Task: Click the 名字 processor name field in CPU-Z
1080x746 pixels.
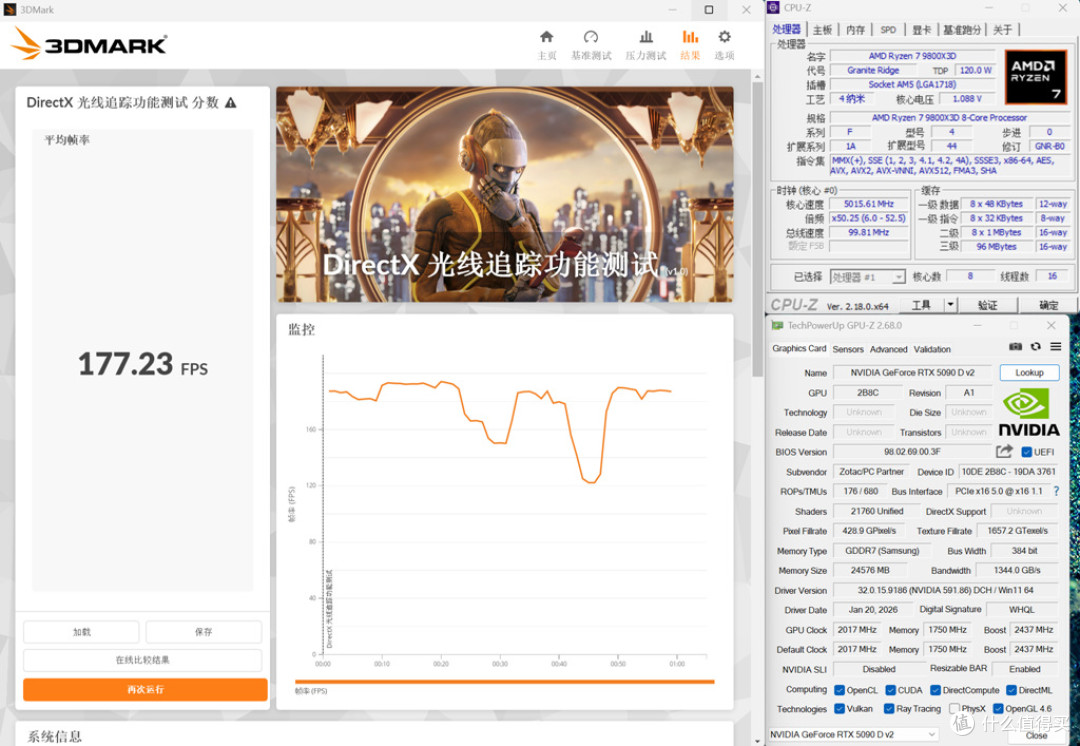Action: click(x=912, y=56)
